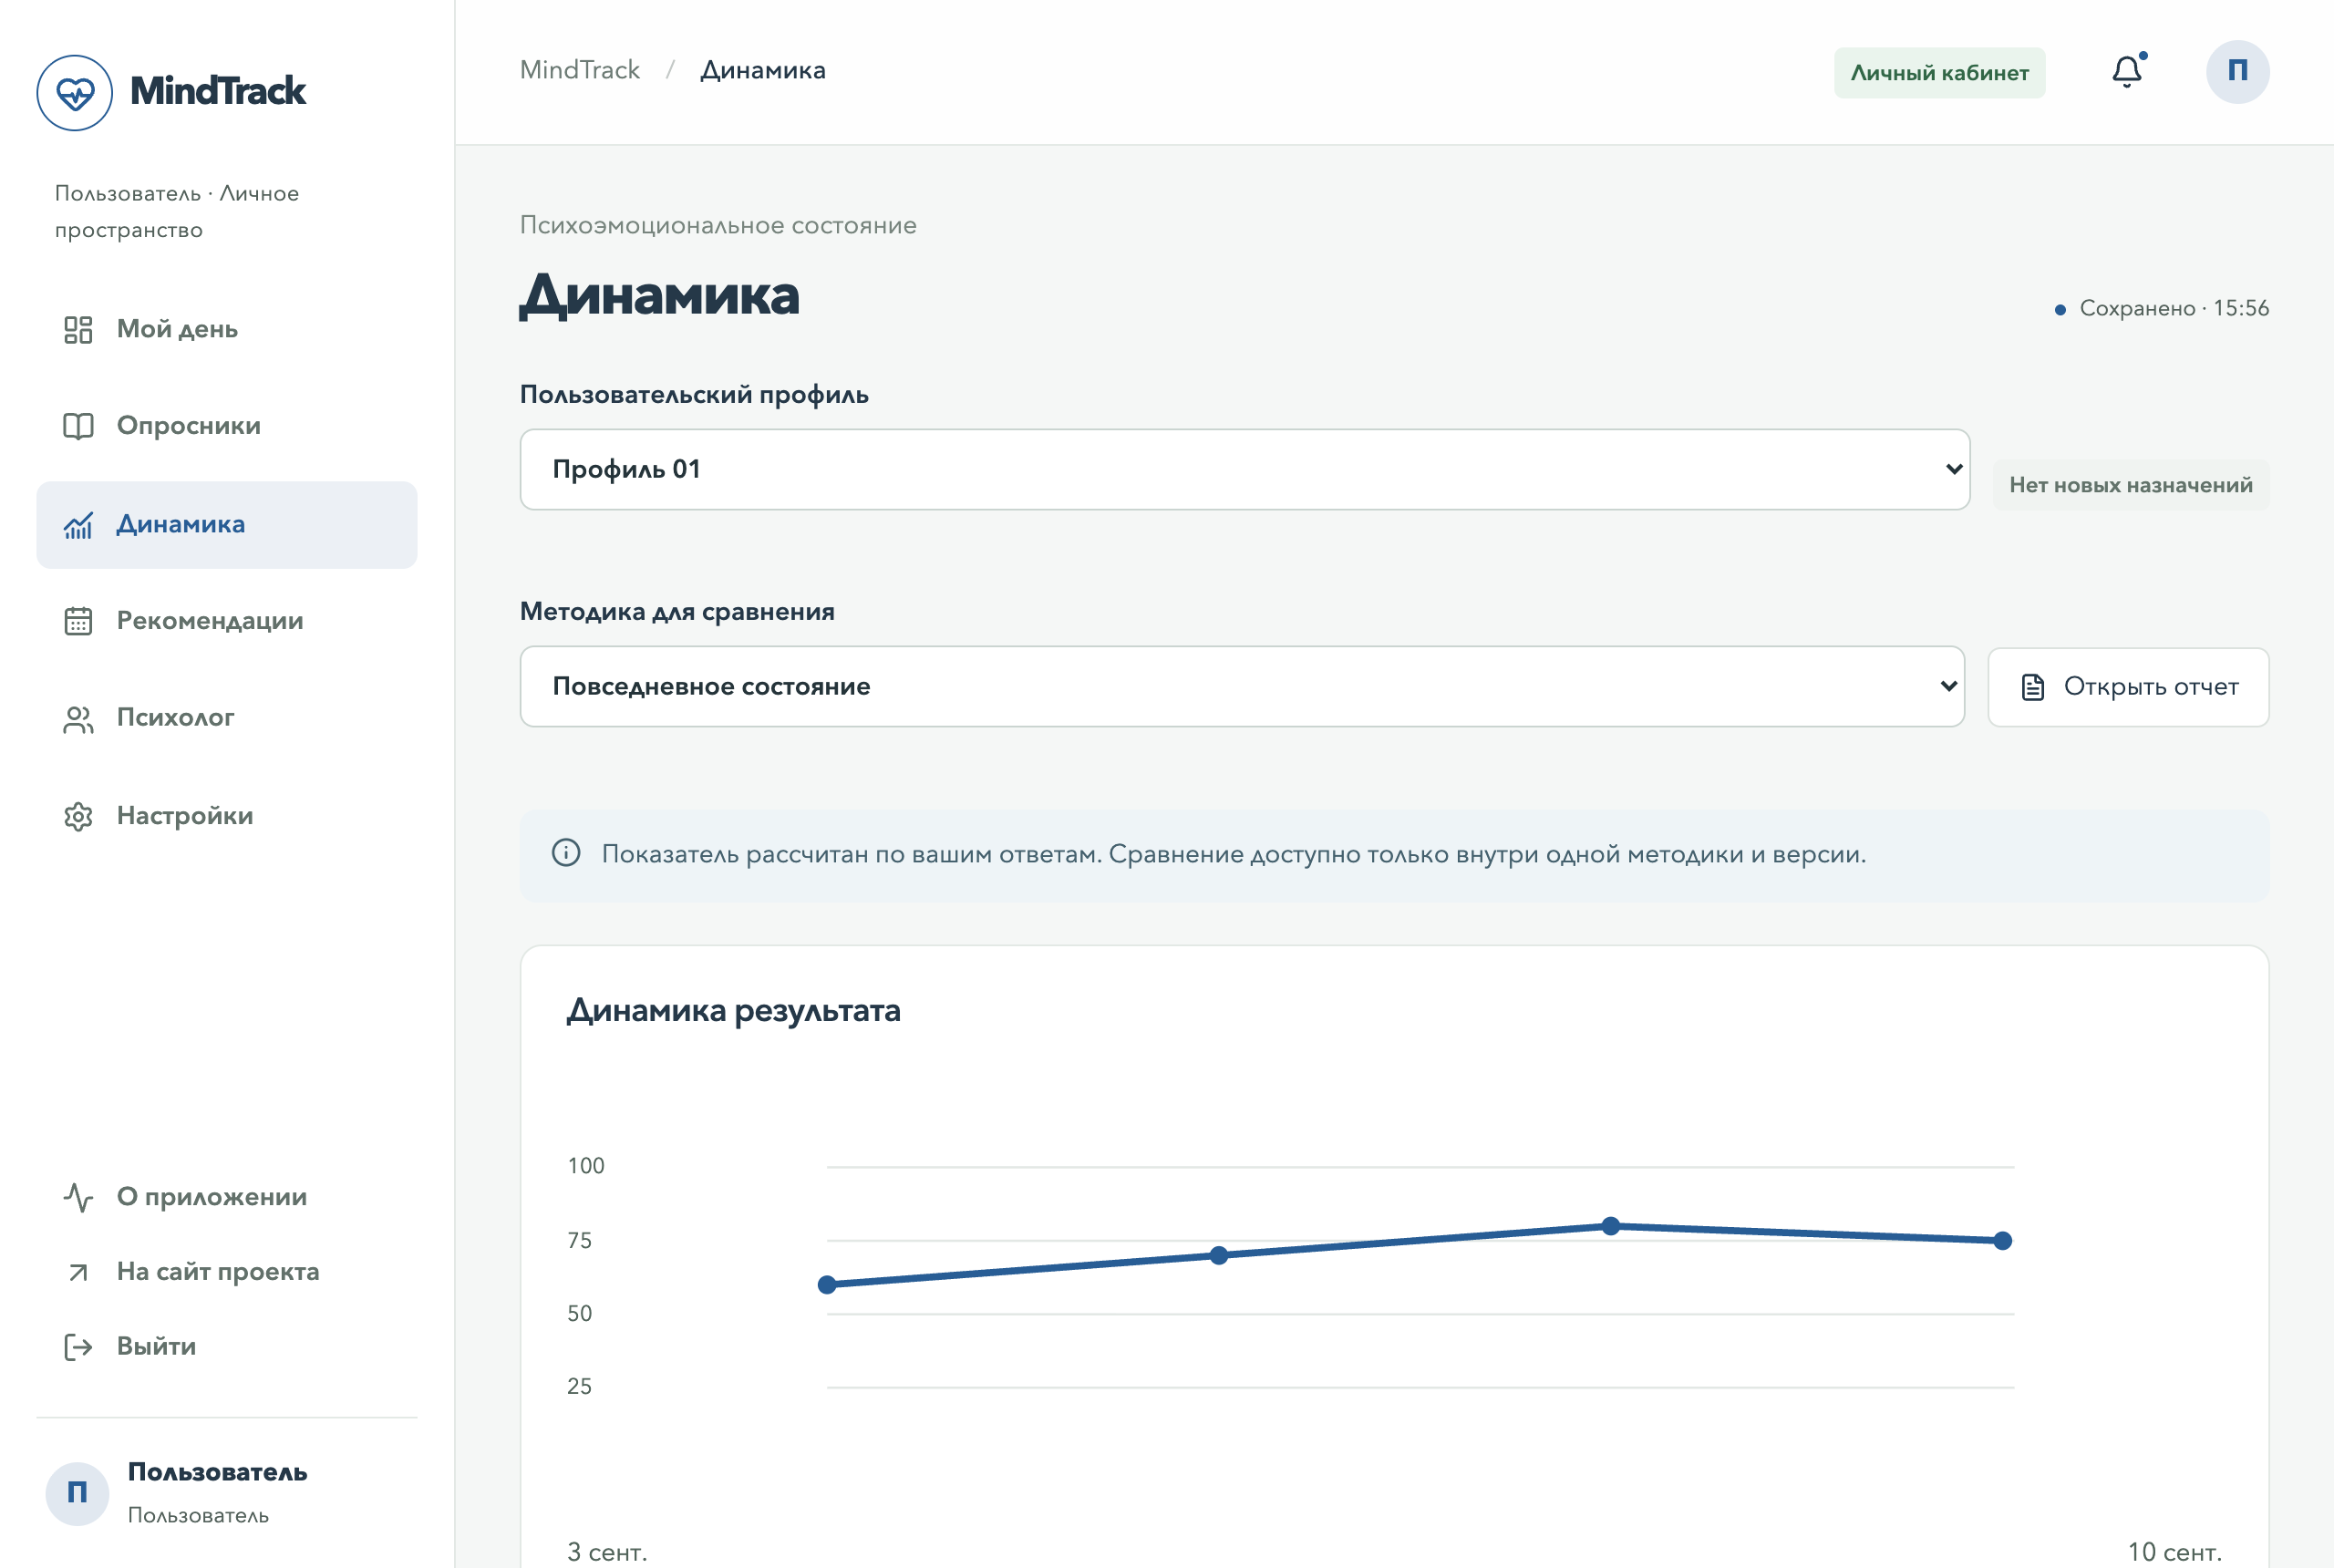Click the Динамика результата chart title
2334x1568 pixels.
pos(734,1011)
